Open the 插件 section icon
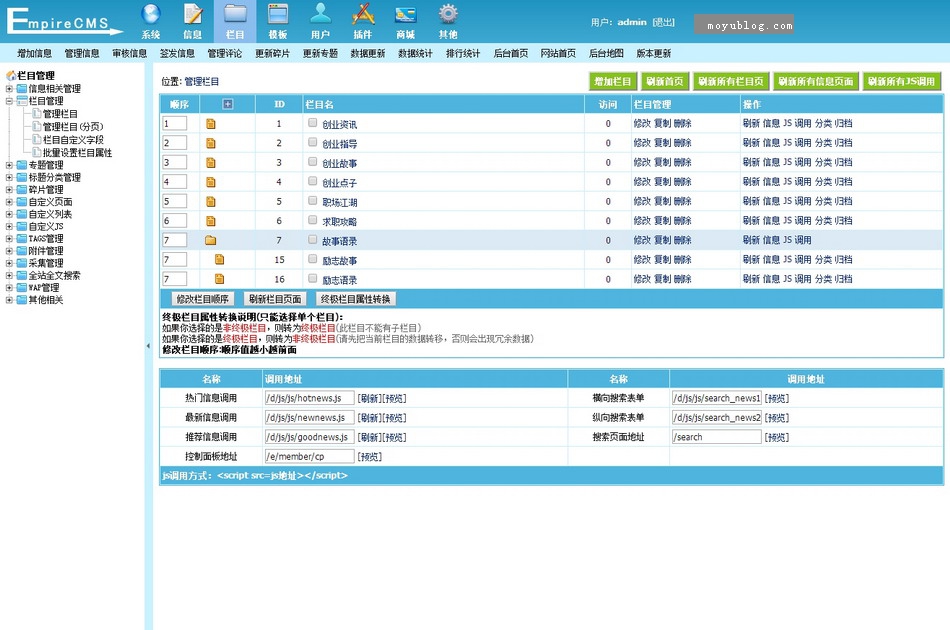Image resolution: width=950 pixels, height=630 pixels. coord(363,21)
